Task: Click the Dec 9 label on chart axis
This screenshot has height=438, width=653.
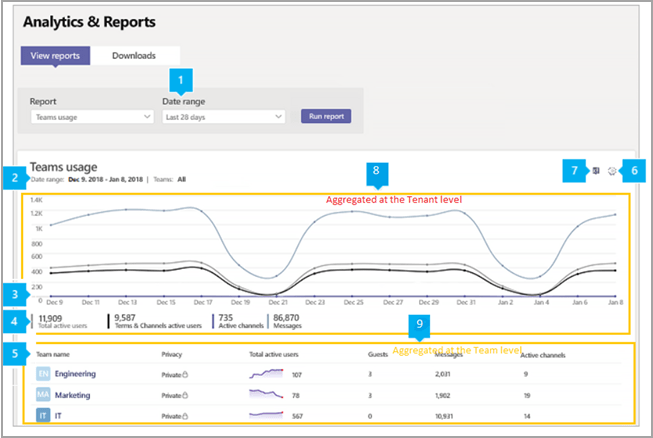Action: coord(55,302)
